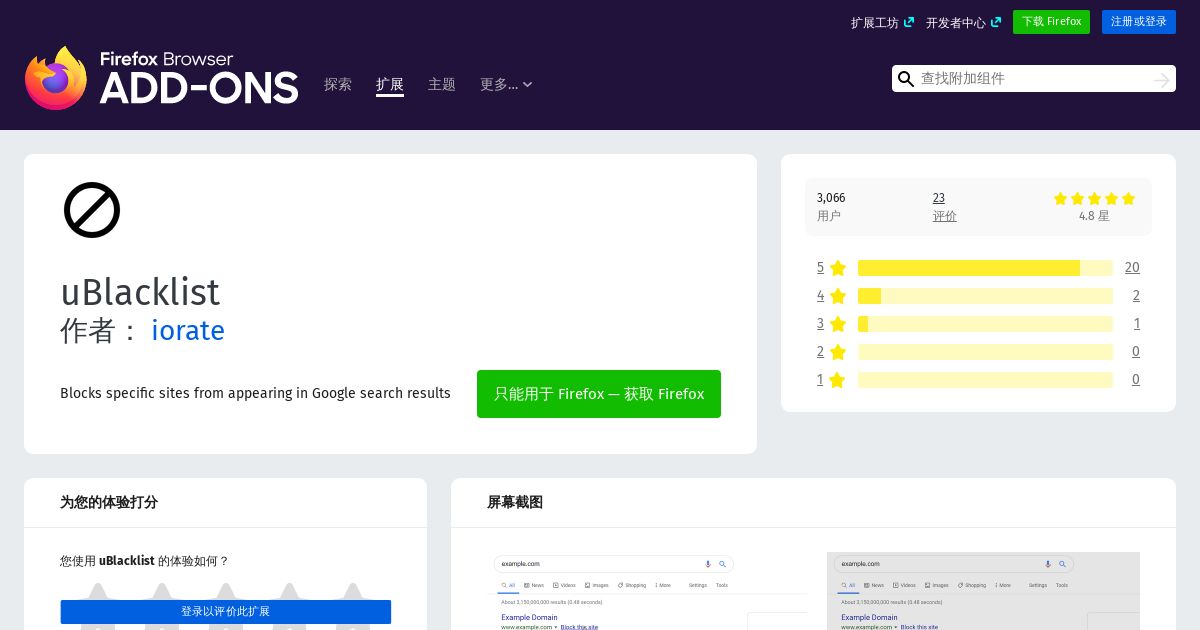Click the 4.8 average star rating icons
The height and width of the screenshot is (630, 1200).
pos(1094,199)
